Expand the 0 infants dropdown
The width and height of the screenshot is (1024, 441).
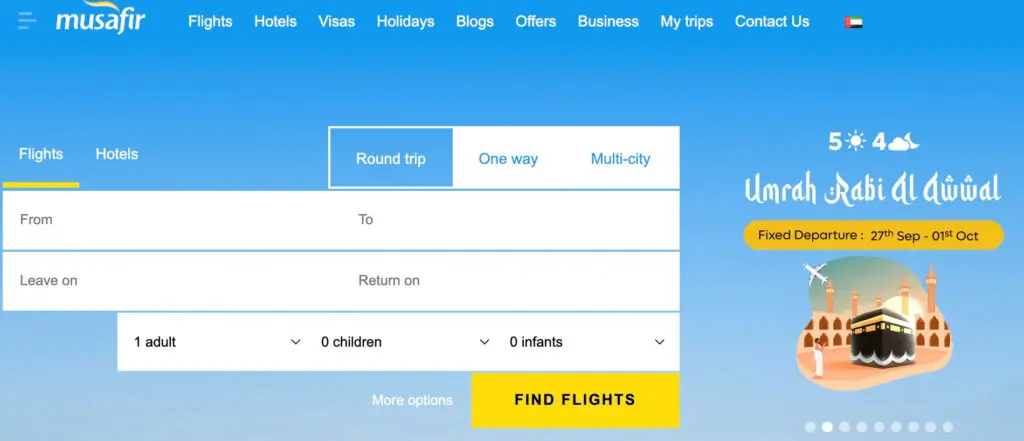[x=587, y=342]
